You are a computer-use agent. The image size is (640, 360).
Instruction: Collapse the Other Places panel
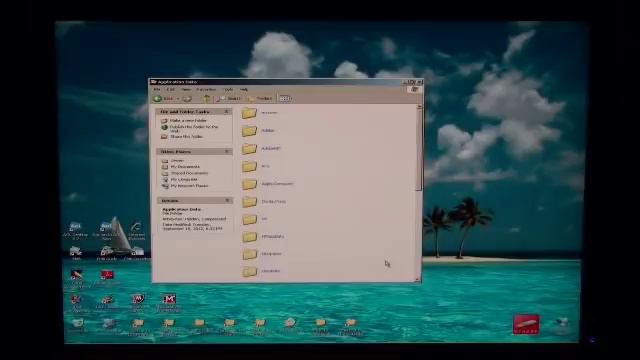(227, 151)
